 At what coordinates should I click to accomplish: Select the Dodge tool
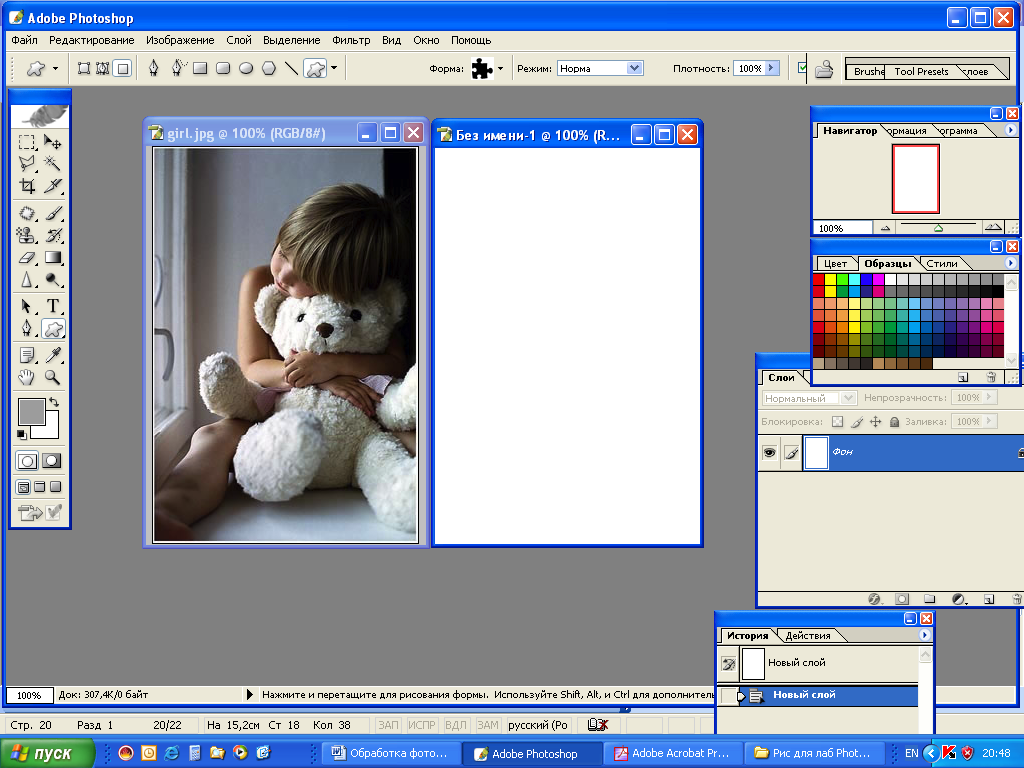pyautogui.click(x=52, y=280)
